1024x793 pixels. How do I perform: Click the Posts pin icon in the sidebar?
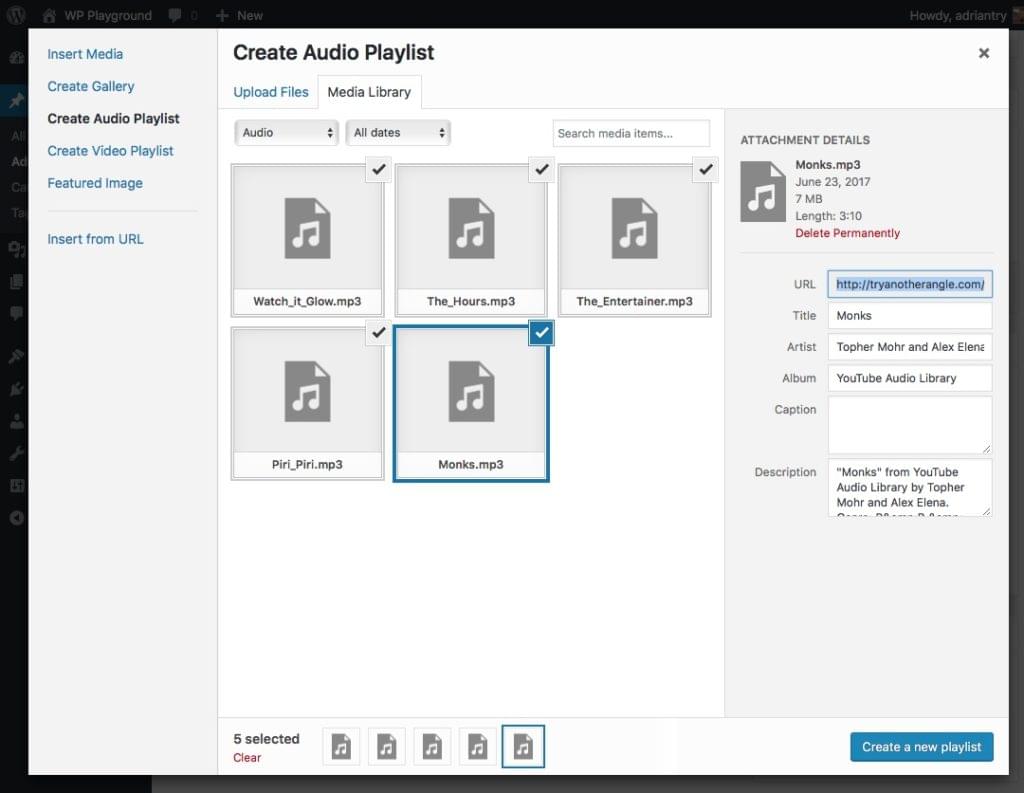[x=15, y=100]
